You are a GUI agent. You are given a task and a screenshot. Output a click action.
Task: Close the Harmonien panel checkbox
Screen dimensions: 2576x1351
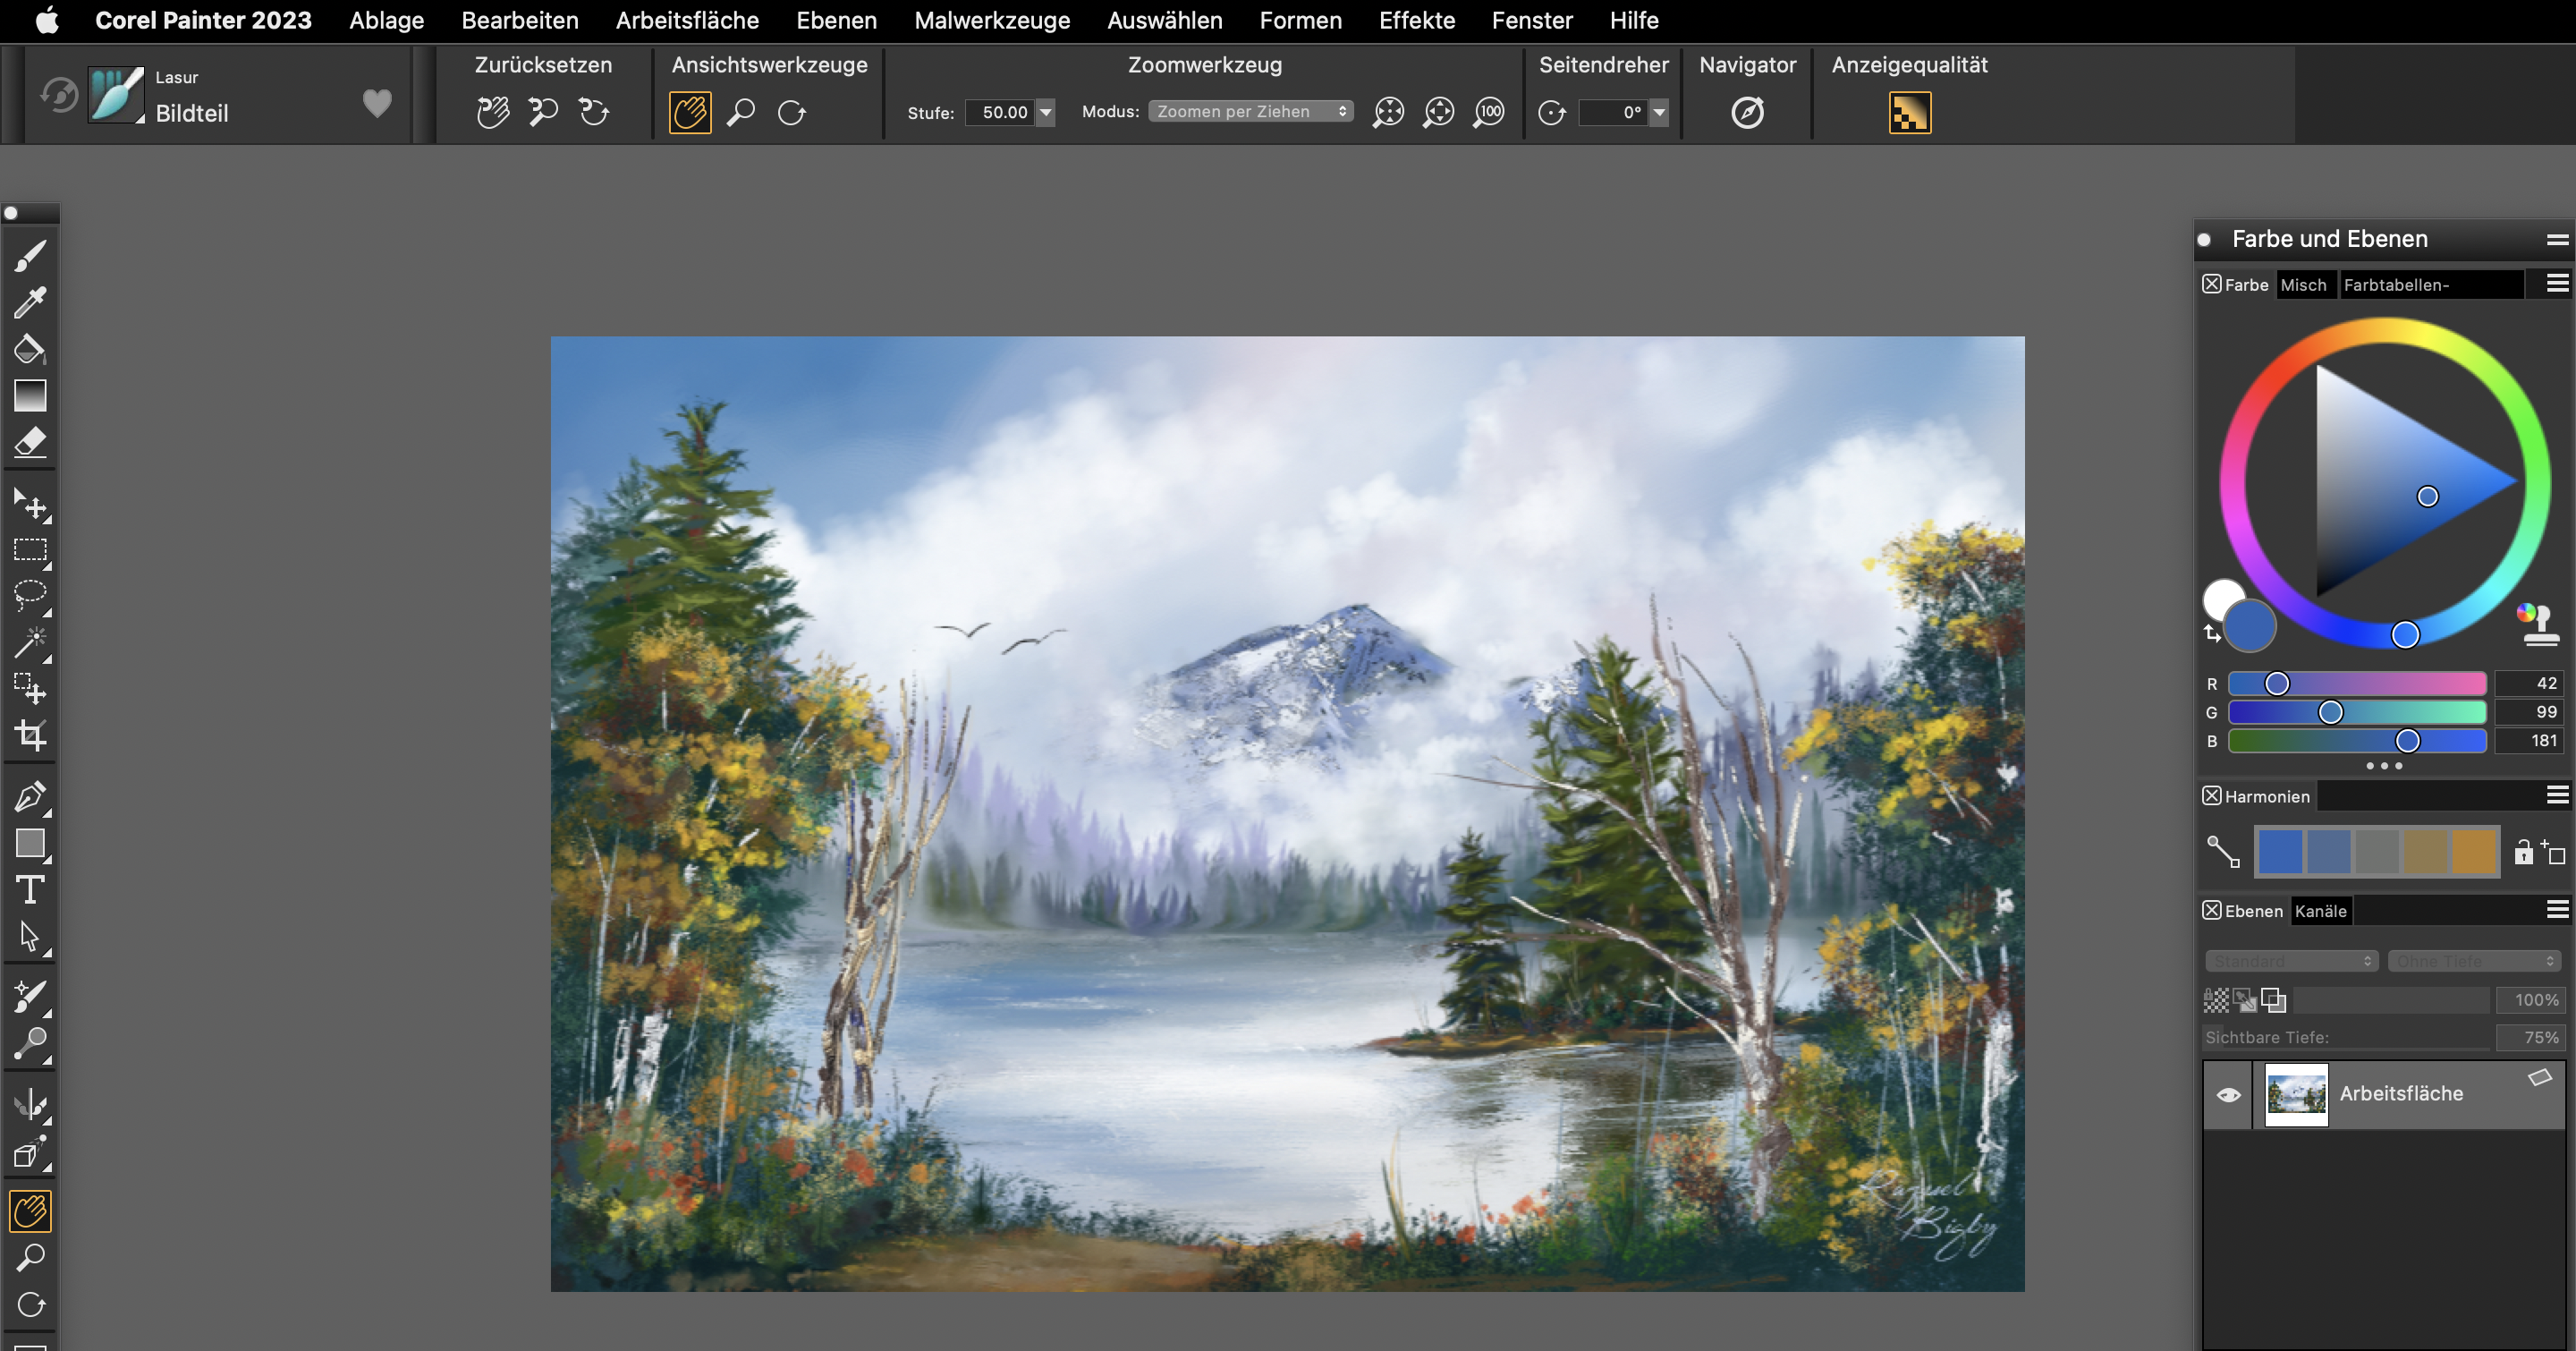tap(2211, 796)
